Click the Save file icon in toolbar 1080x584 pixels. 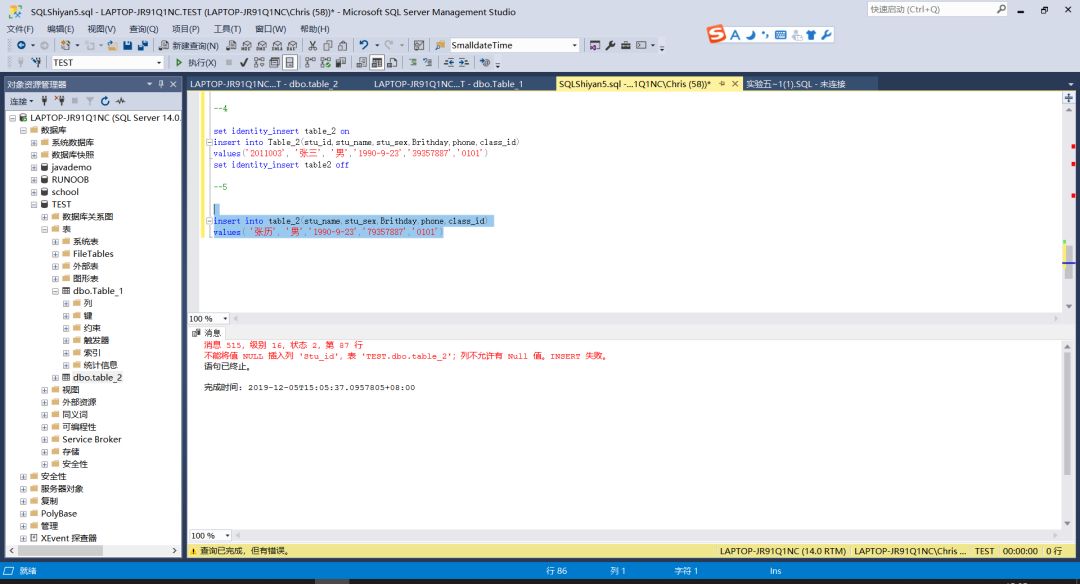tap(127, 46)
